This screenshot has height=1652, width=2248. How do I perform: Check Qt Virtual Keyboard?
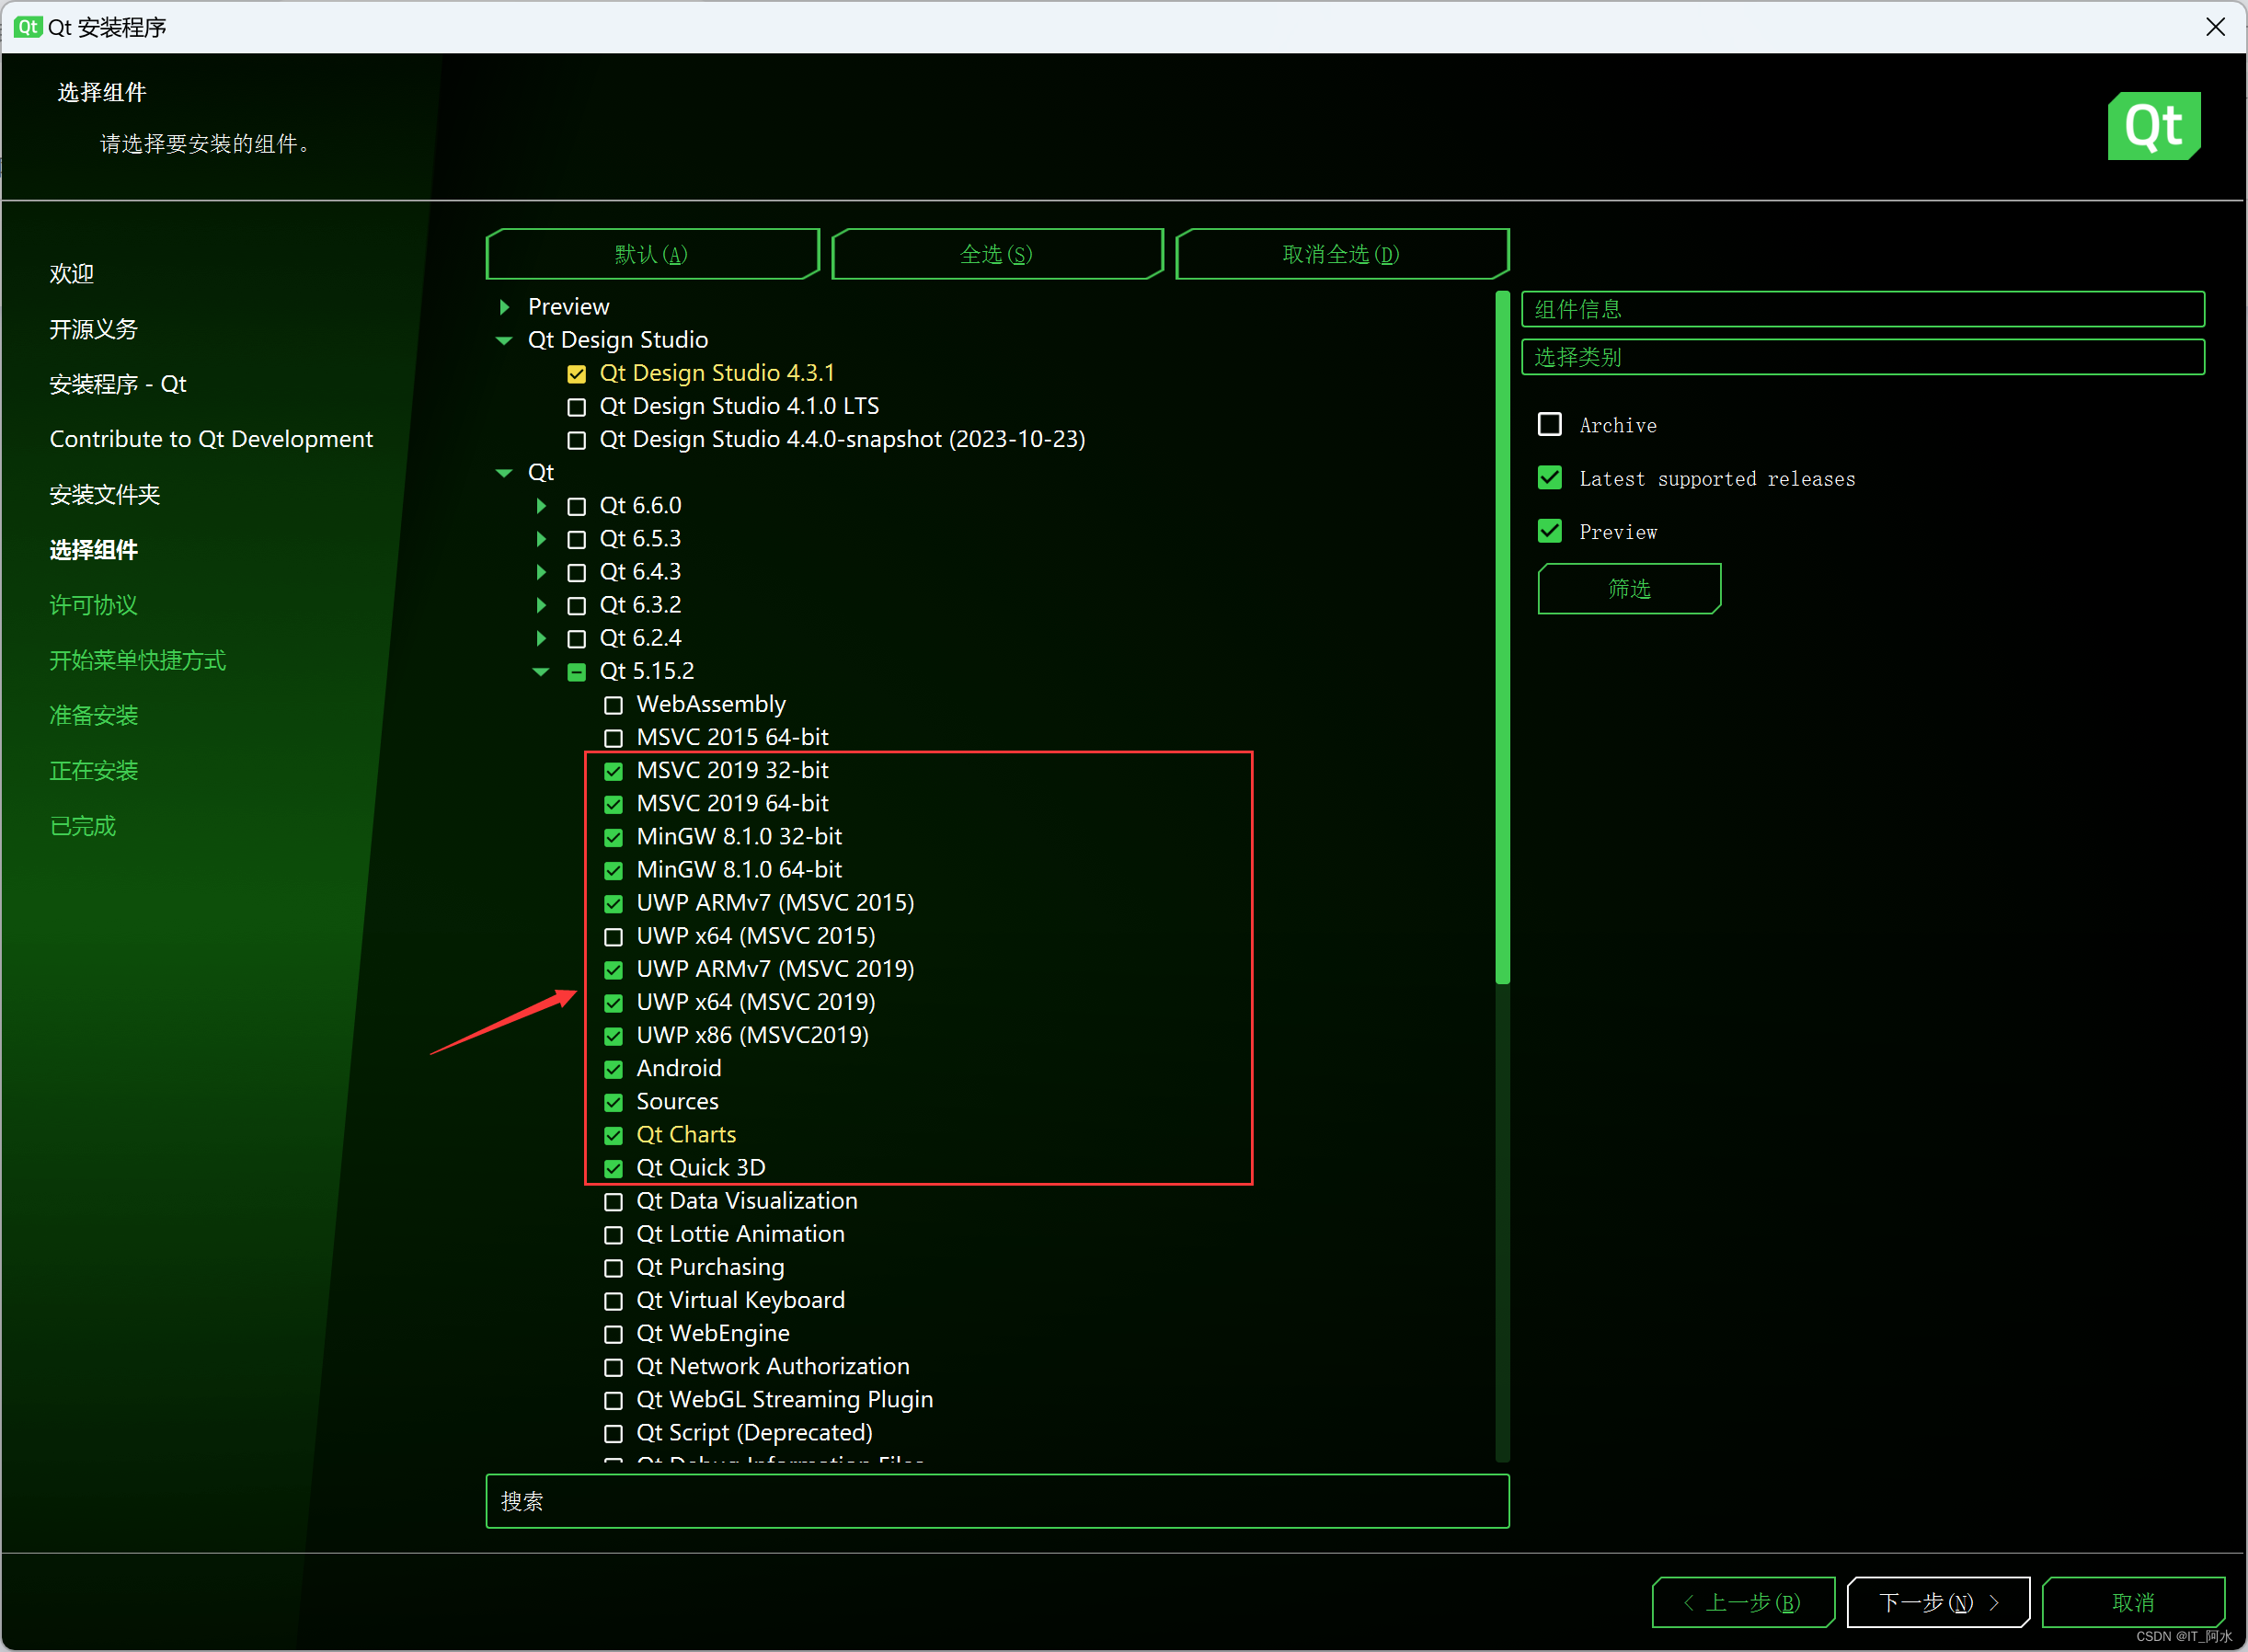point(613,1301)
